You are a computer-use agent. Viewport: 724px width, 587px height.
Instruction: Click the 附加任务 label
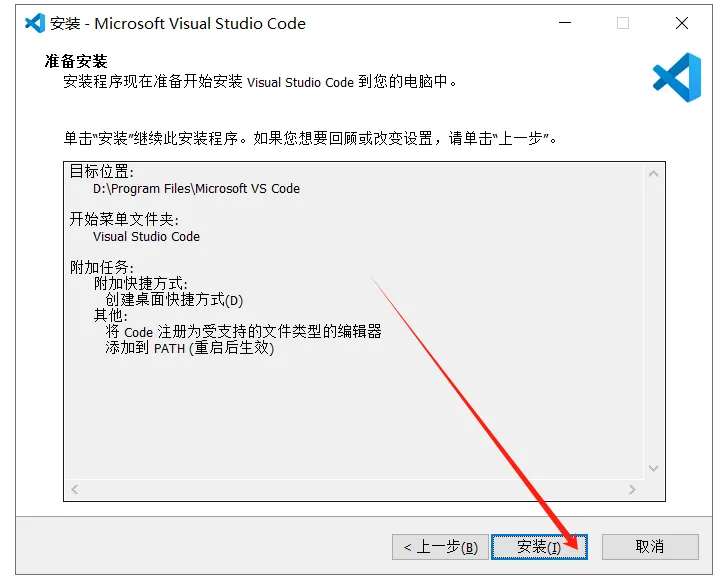102,267
